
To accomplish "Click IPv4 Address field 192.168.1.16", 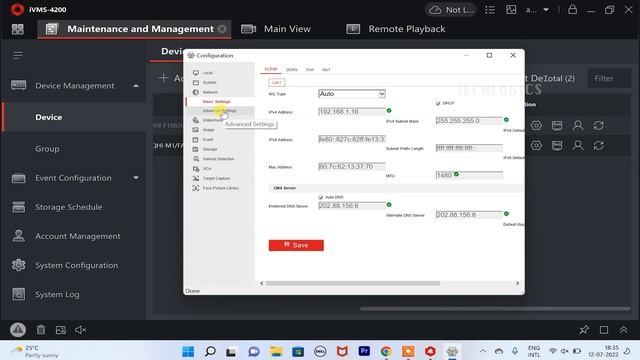I will (351, 111).
